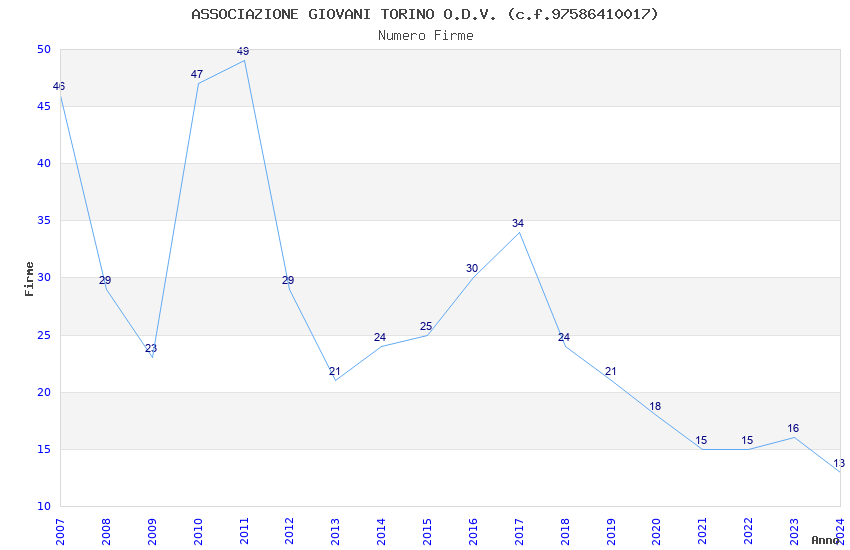The image size is (850, 550).
Task: Click the 2015 data label 25
Action: click(426, 326)
